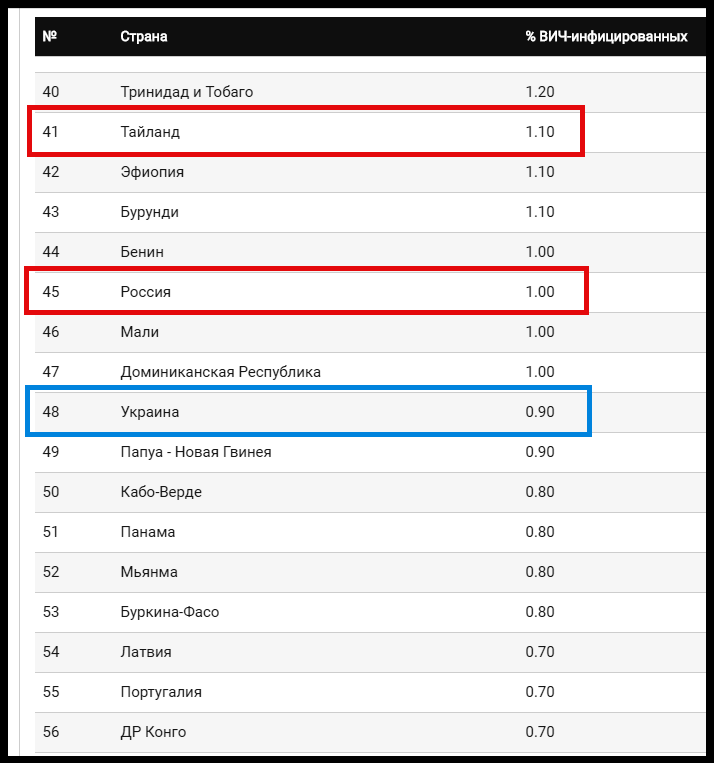Select the Кабо-Верде row

370,492
